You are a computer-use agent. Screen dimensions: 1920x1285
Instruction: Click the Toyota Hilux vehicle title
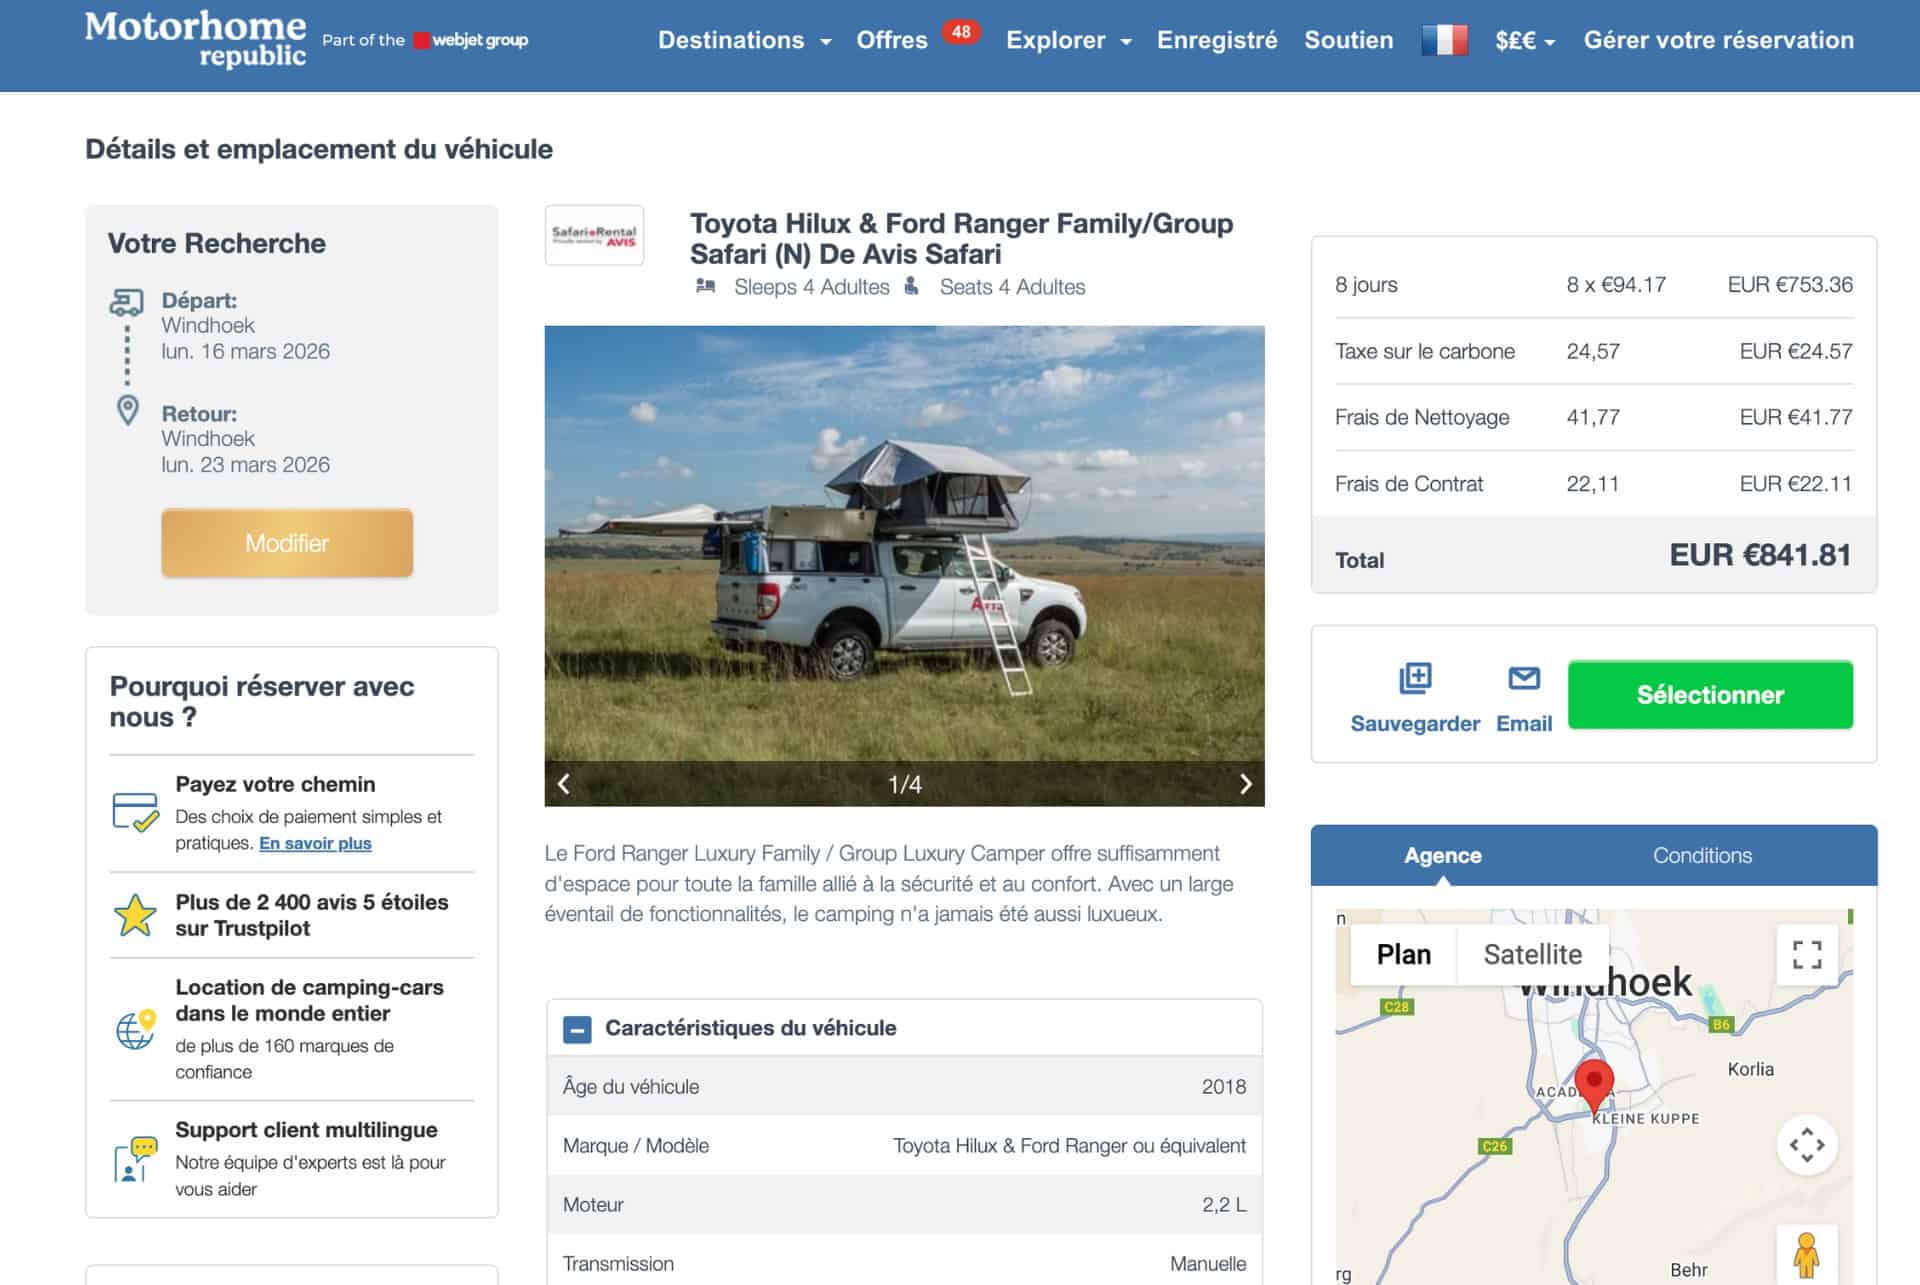point(961,238)
